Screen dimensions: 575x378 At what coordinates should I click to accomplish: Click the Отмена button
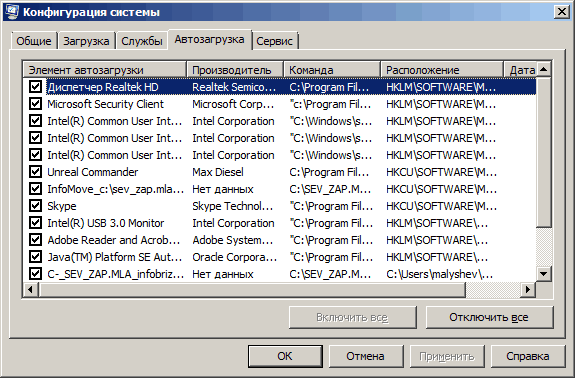365,356
